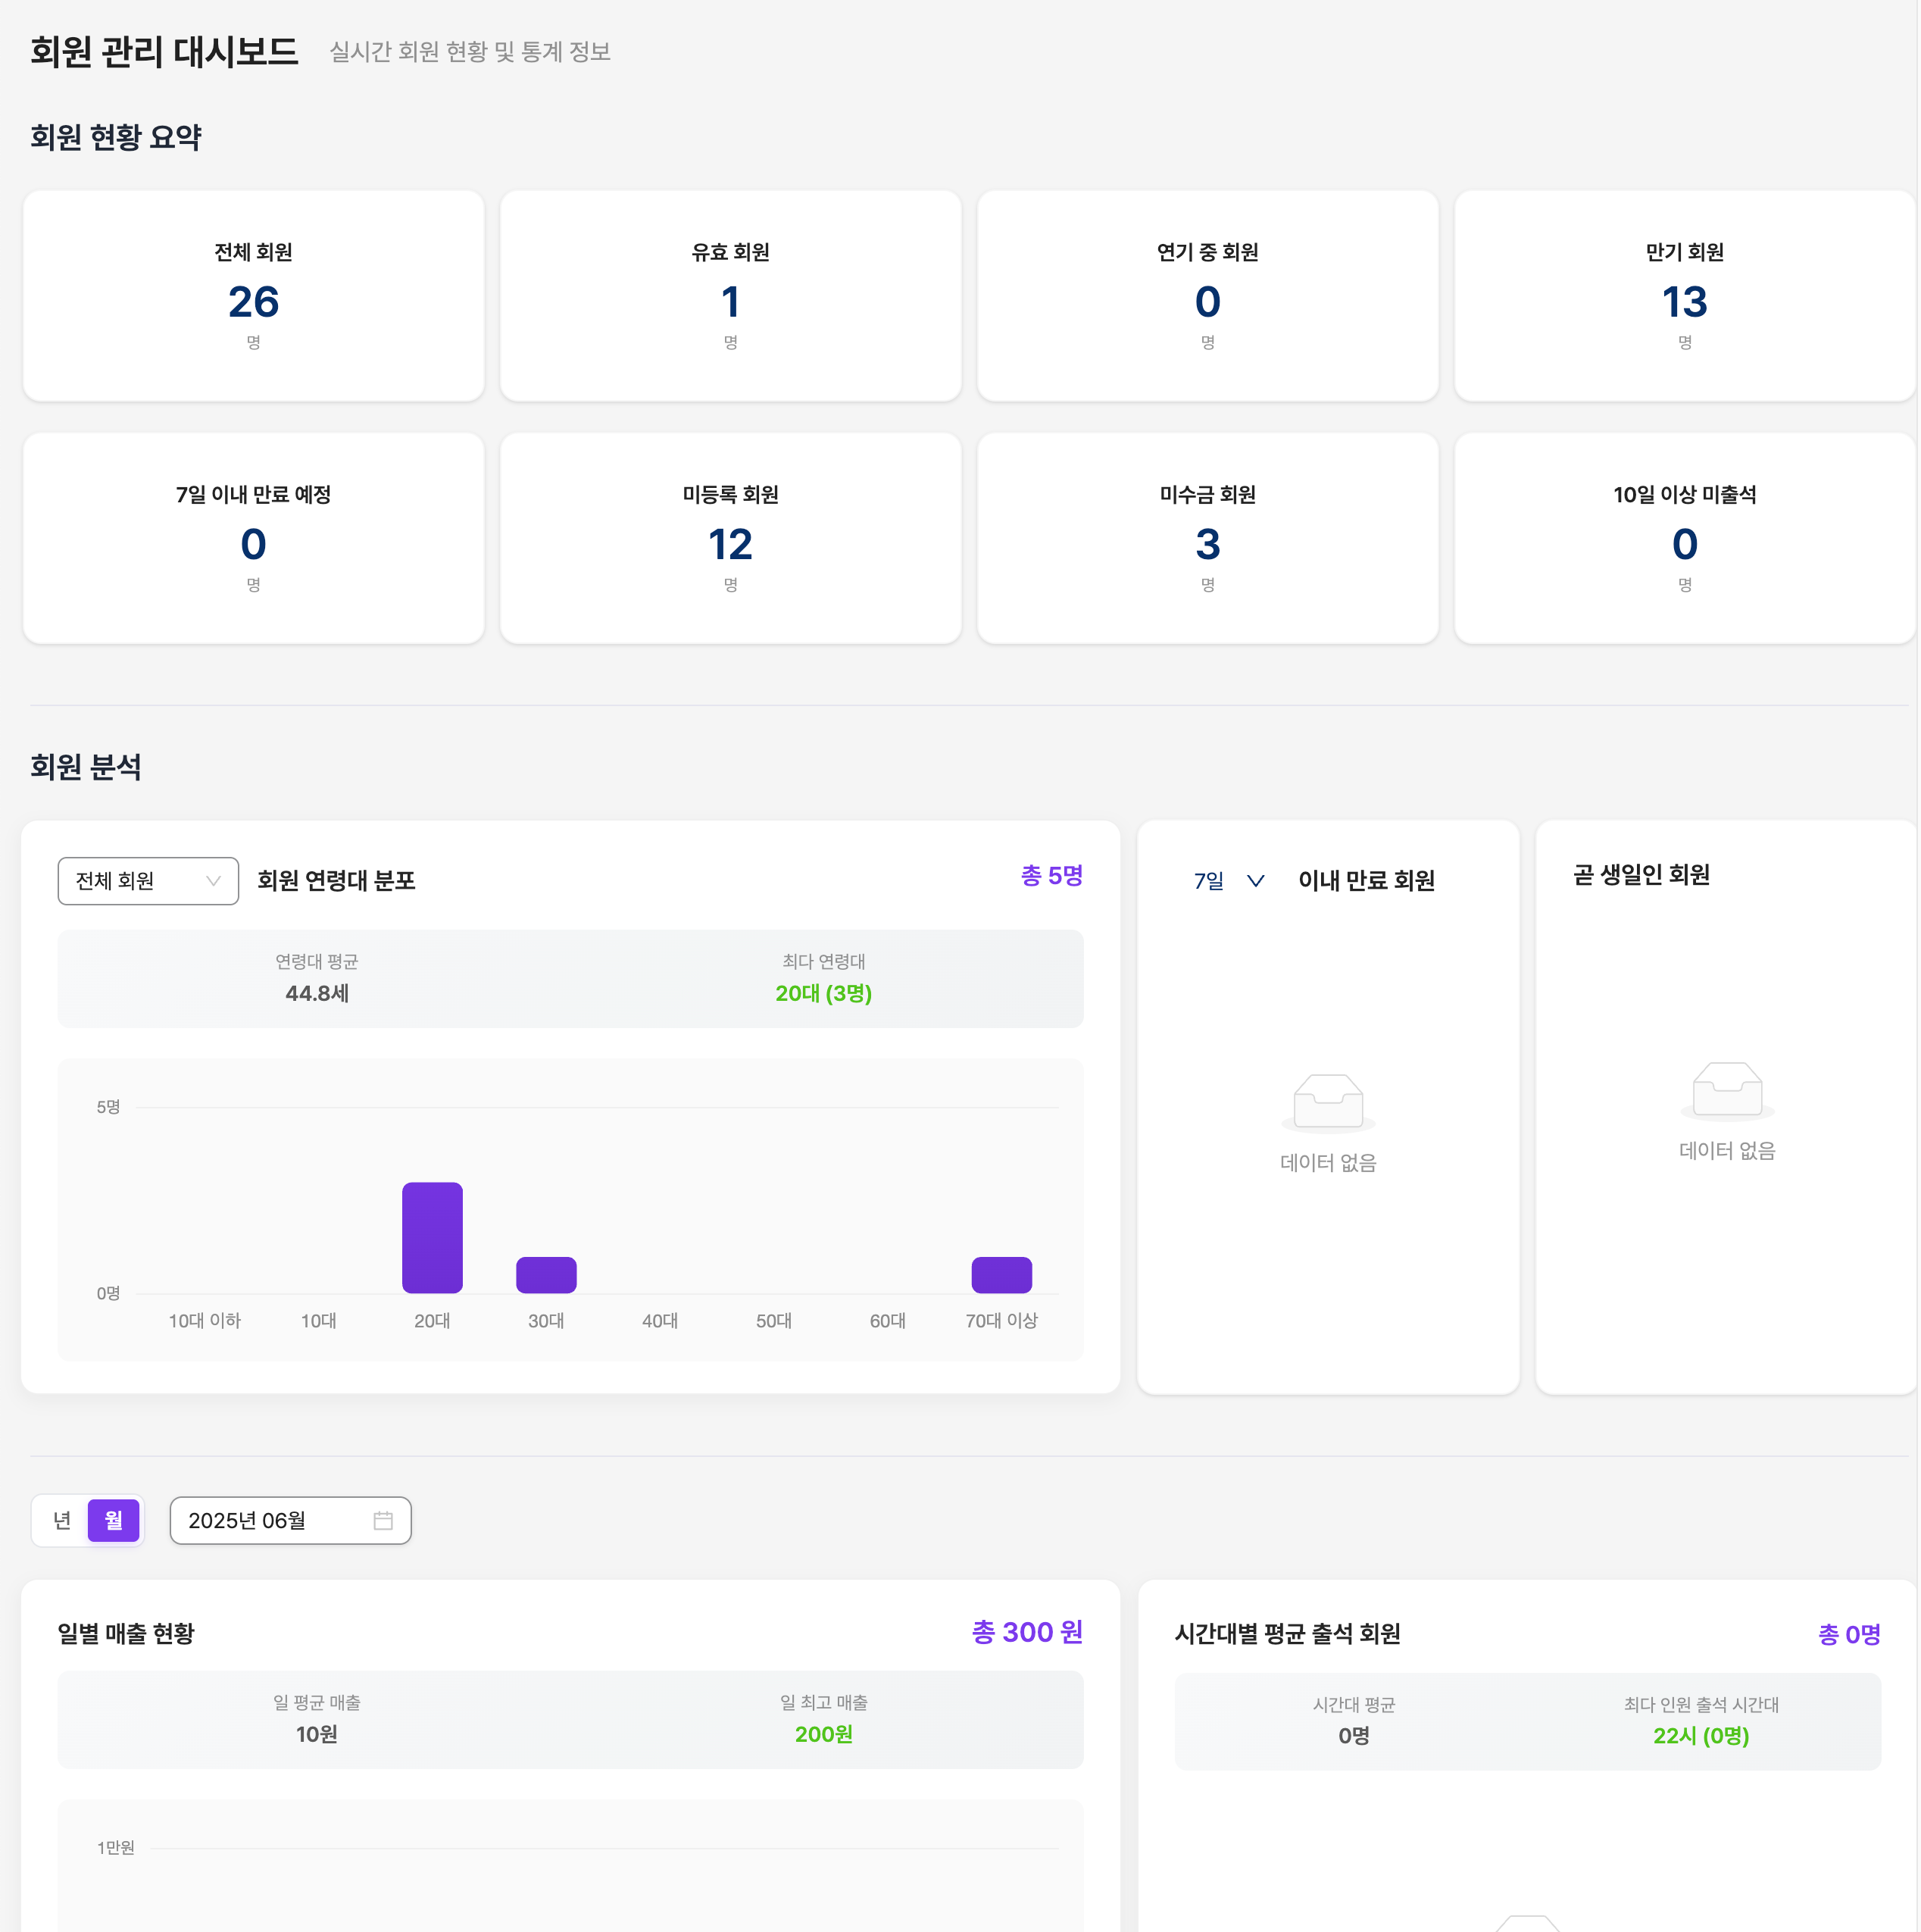Click the 미등록 회원 card showing 12명

[731, 538]
